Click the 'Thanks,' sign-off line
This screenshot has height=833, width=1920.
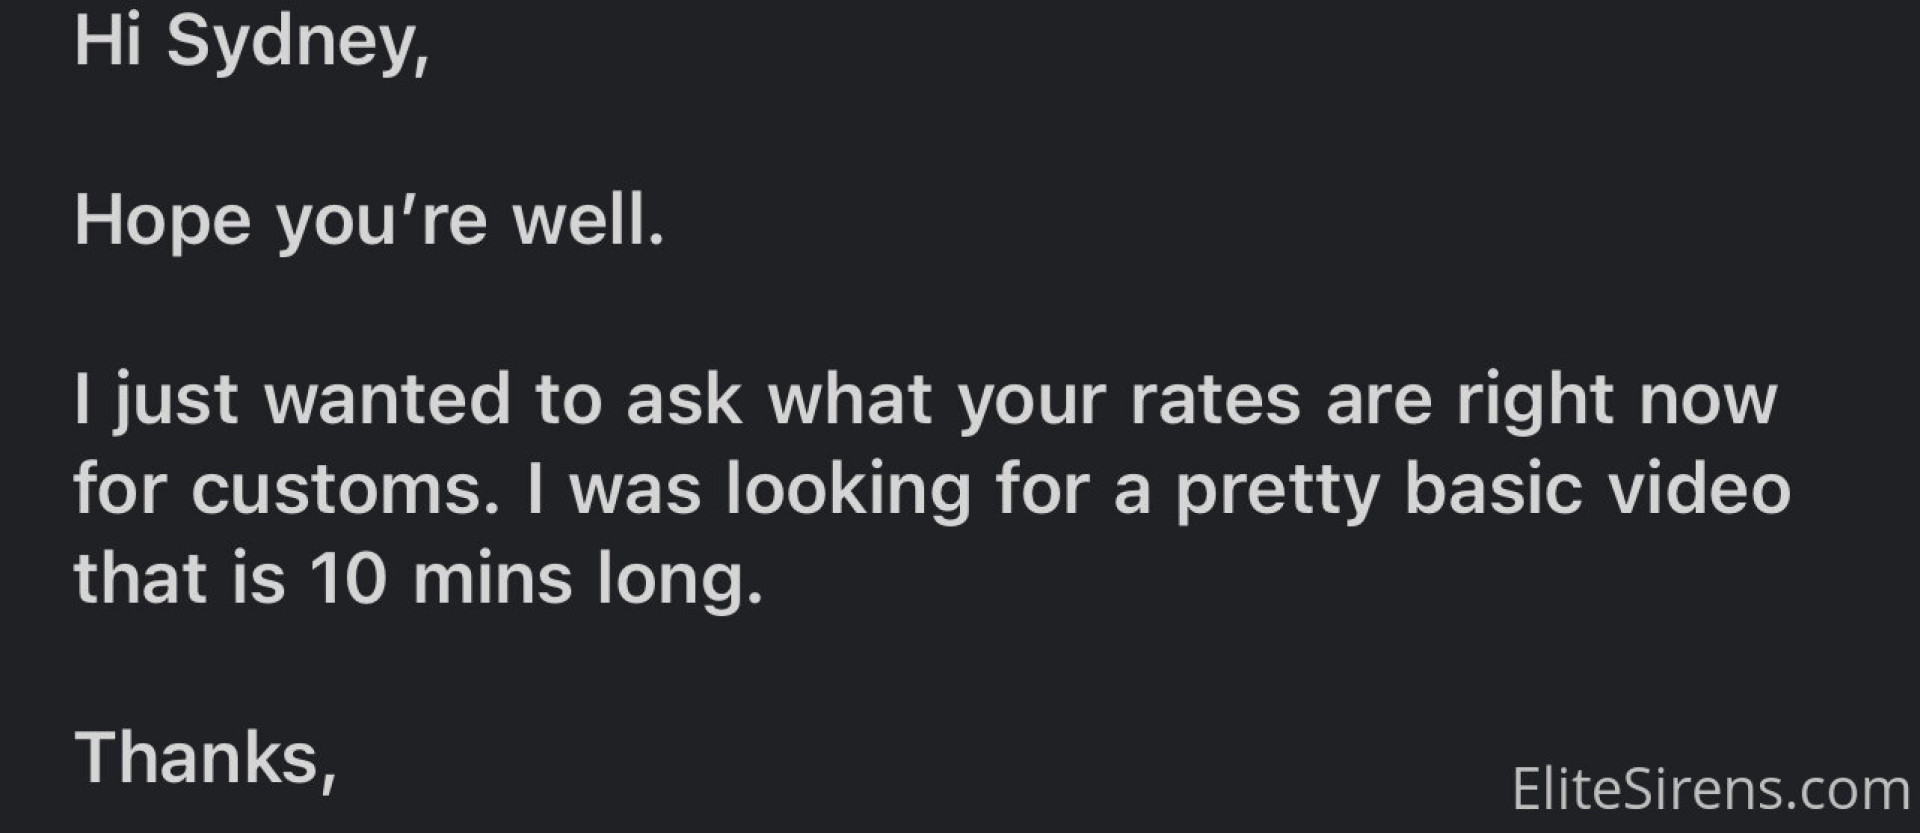[x=205, y=758]
